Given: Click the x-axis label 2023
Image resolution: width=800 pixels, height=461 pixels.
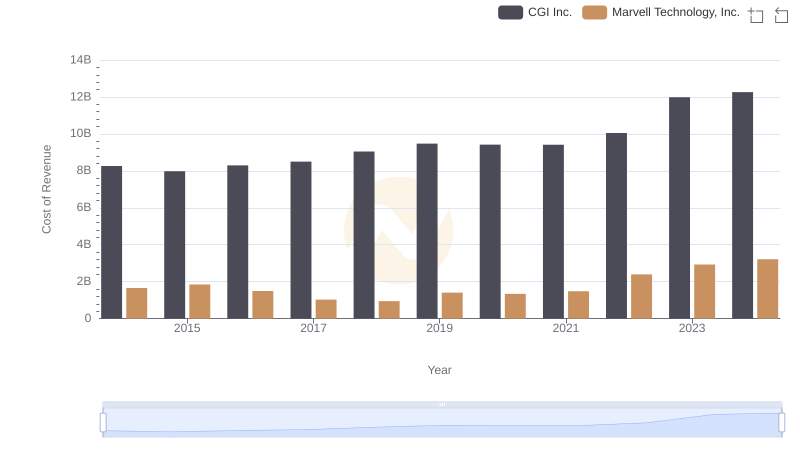Looking at the screenshot, I should tap(692, 328).
